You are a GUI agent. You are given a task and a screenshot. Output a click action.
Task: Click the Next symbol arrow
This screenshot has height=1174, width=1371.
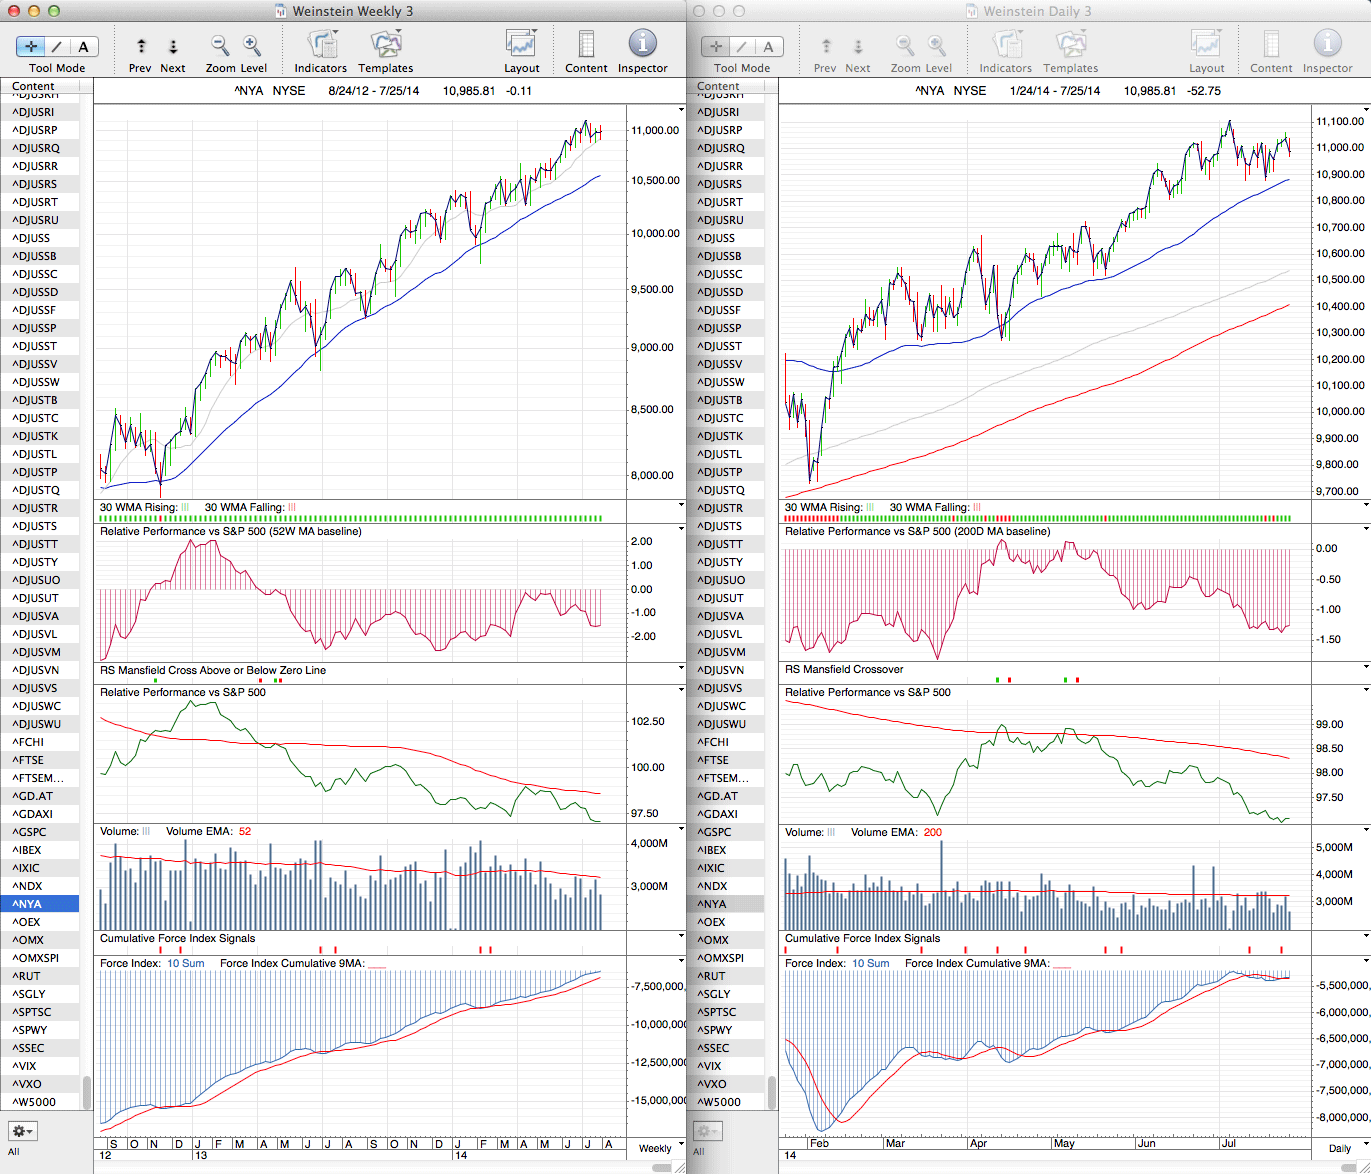click(173, 46)
